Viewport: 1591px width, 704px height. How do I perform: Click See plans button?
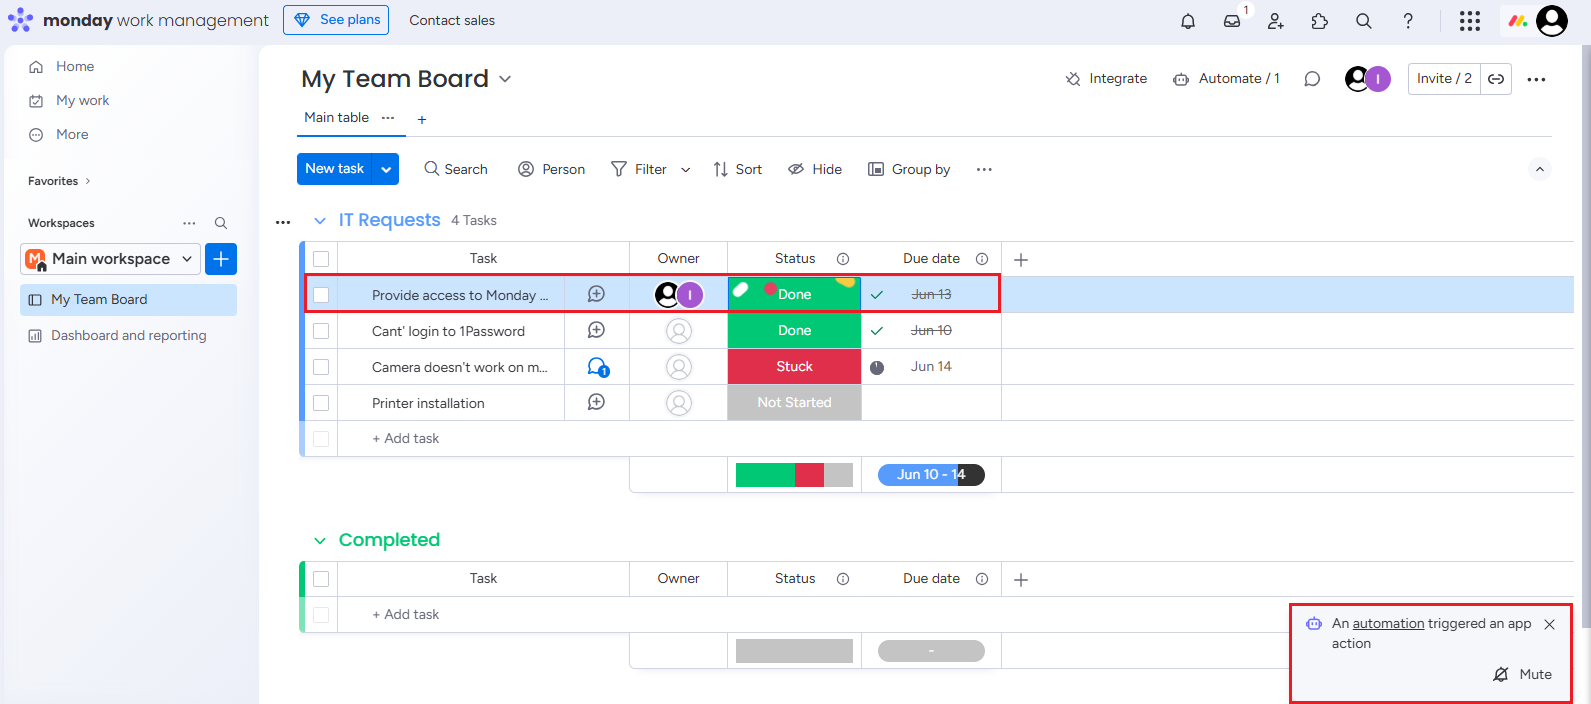coord(336,20)
